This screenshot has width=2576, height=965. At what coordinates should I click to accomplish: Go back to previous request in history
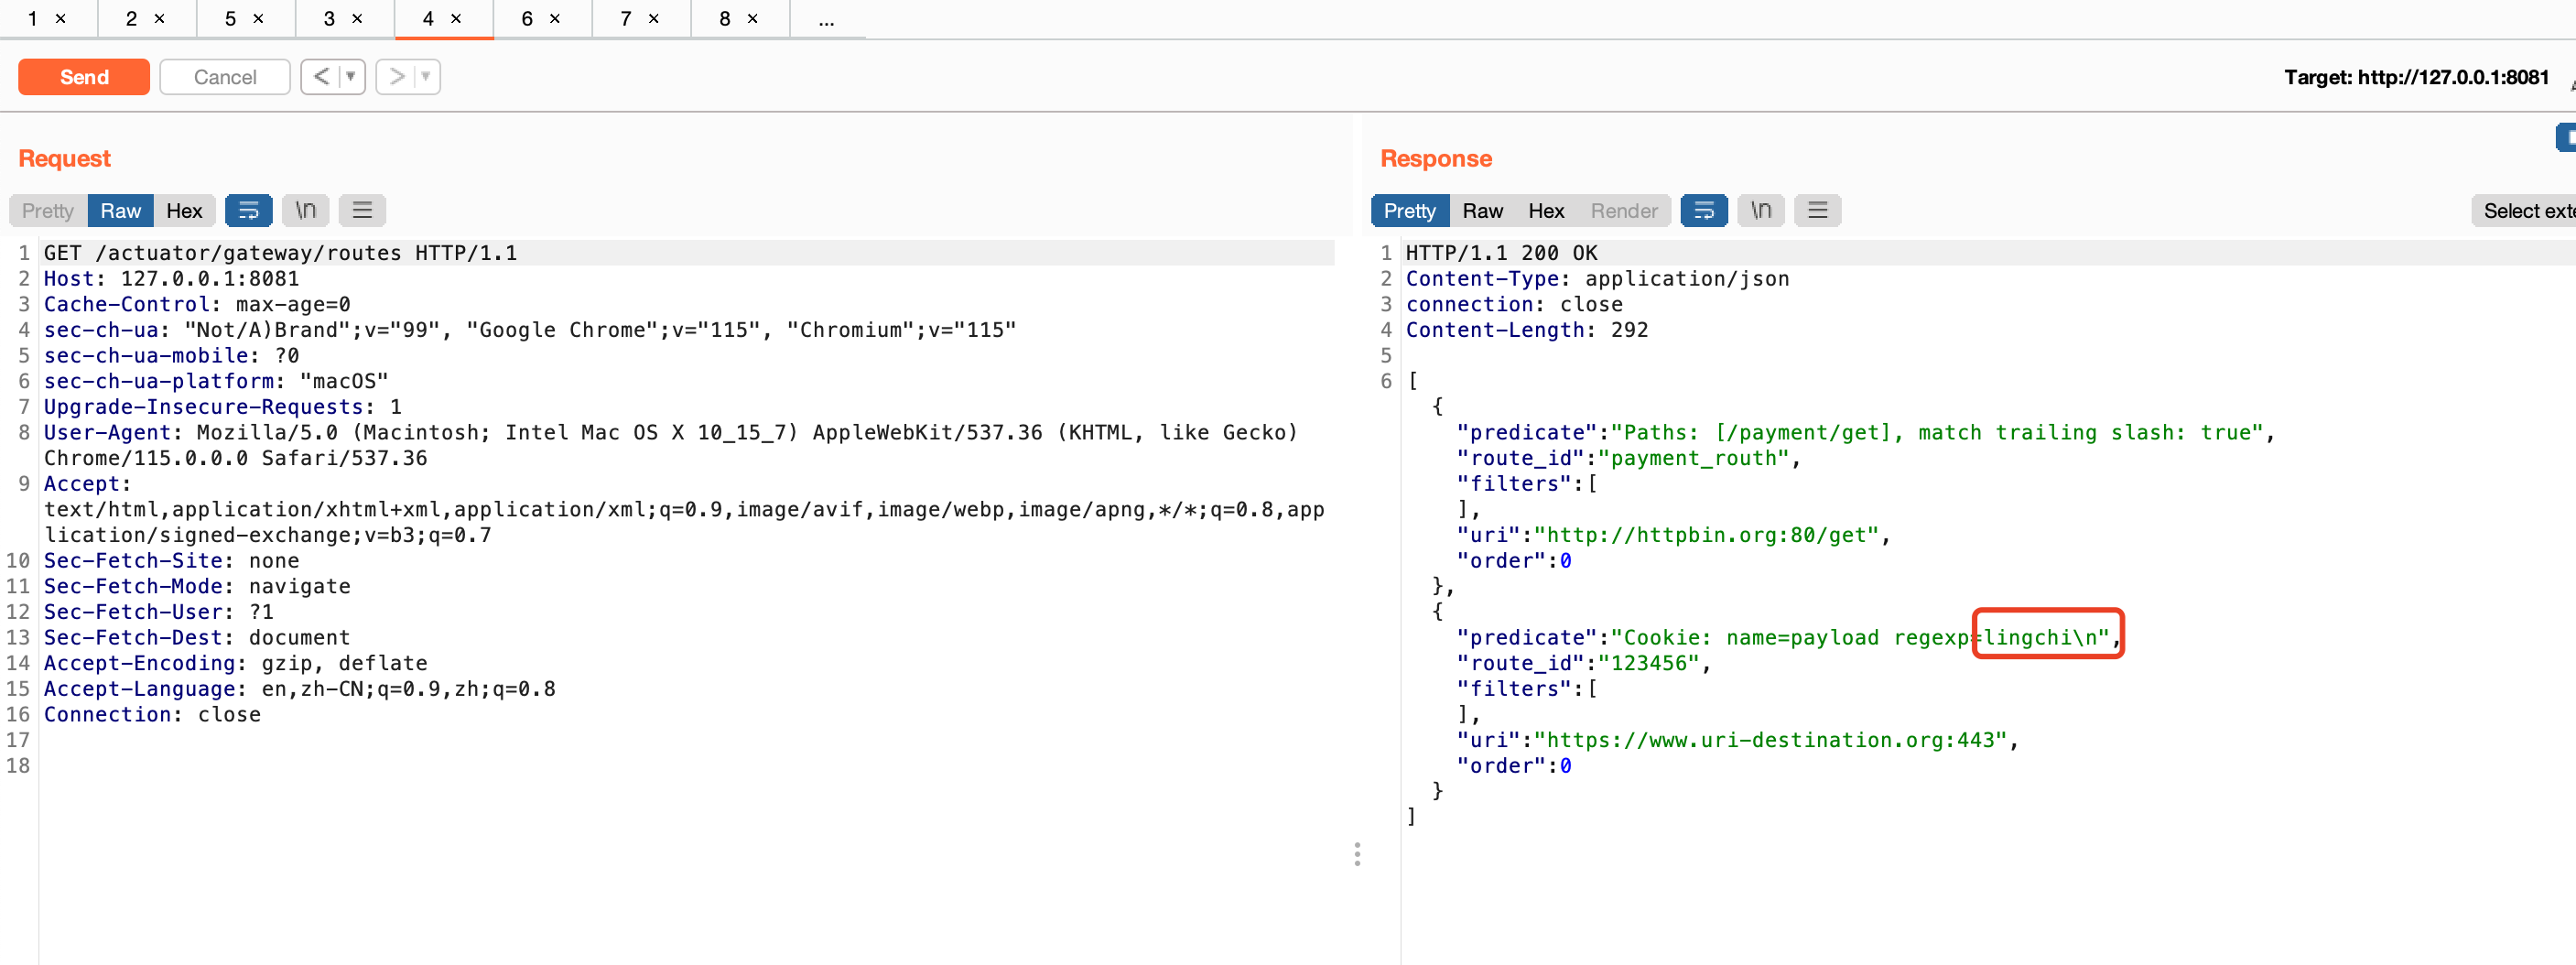tap(321, 77)
